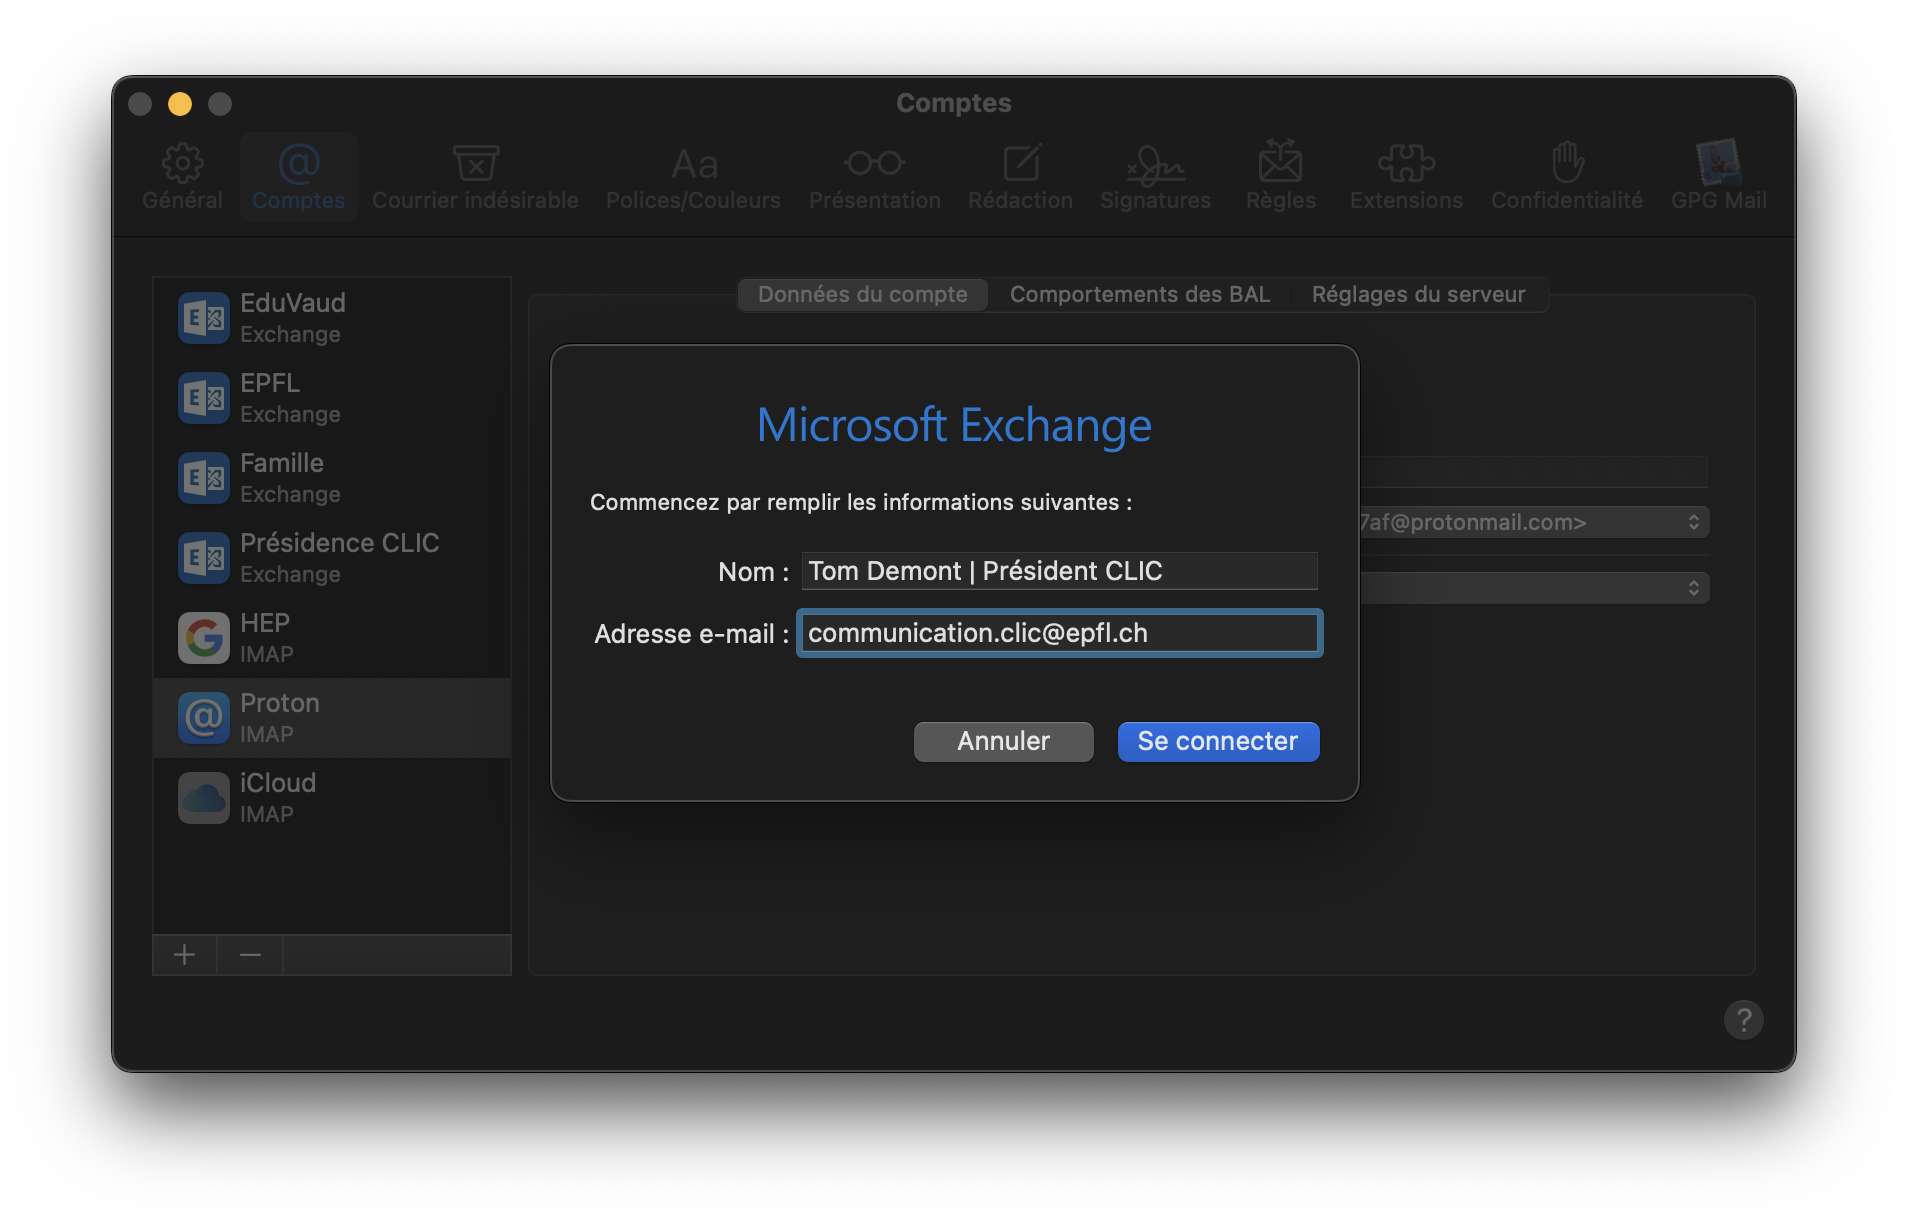This screenshot has width=1908, height=1220.
Task: Open the Signatures preferences pane
Action: click(1155, 177)
